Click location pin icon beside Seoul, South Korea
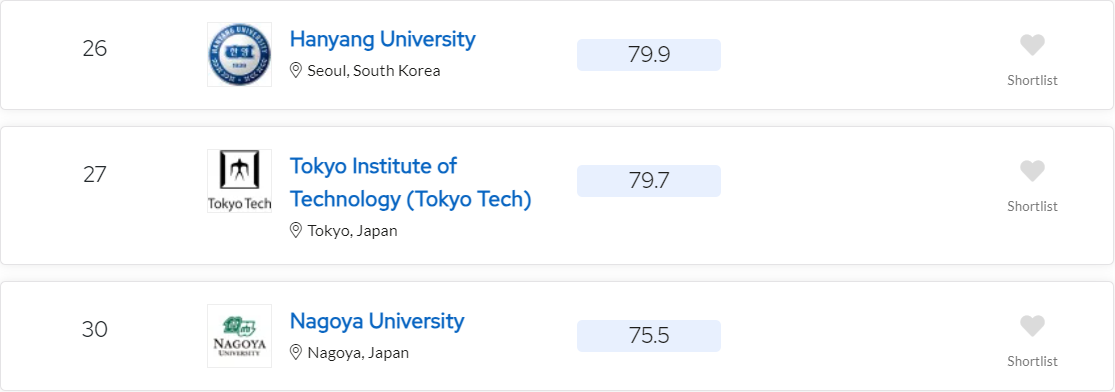The image size is (1115, 392). 296,70
